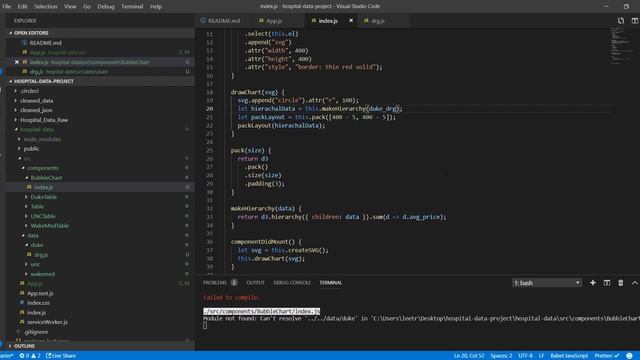Image resolution: width=640 pixels, height=360 pixels.
Task: Split the terminal panel
Action: [x=607, y=283]
